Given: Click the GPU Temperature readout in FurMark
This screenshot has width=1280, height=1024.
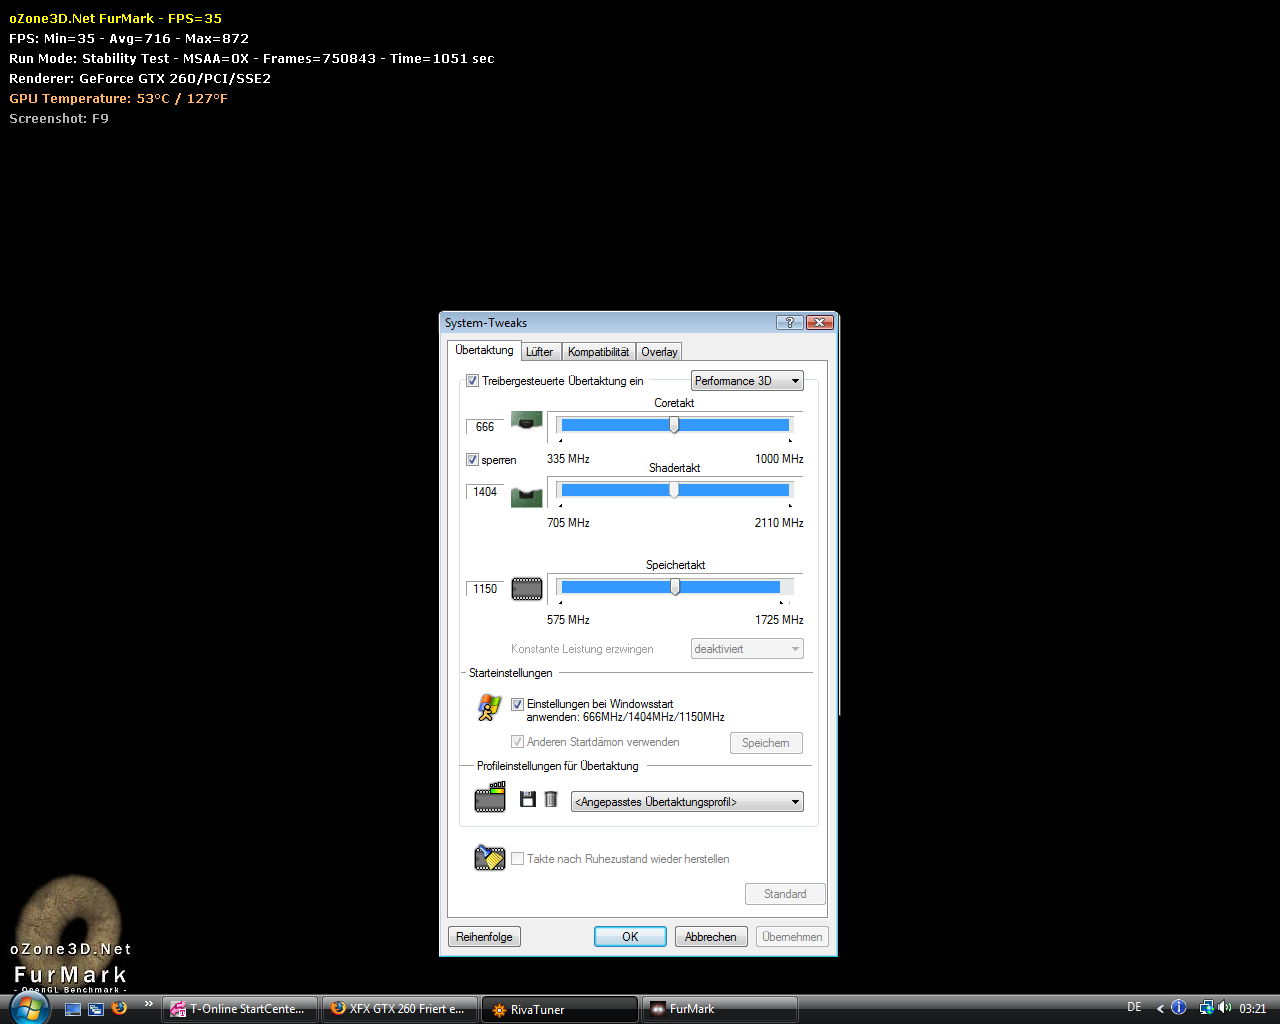Looking at the screenshot, I should coord(118,98).
